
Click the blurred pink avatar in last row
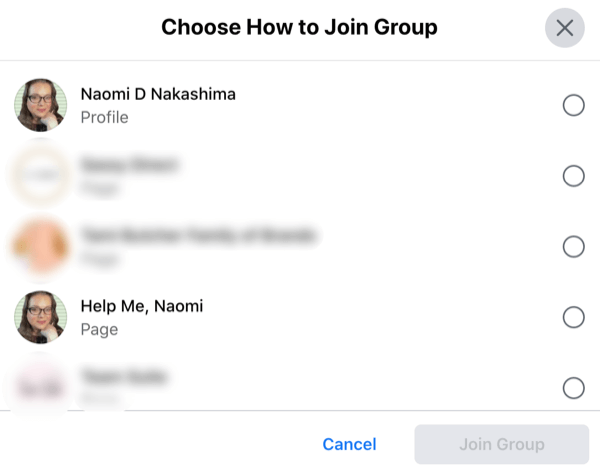pyautogui.click(x=41, y=387)
